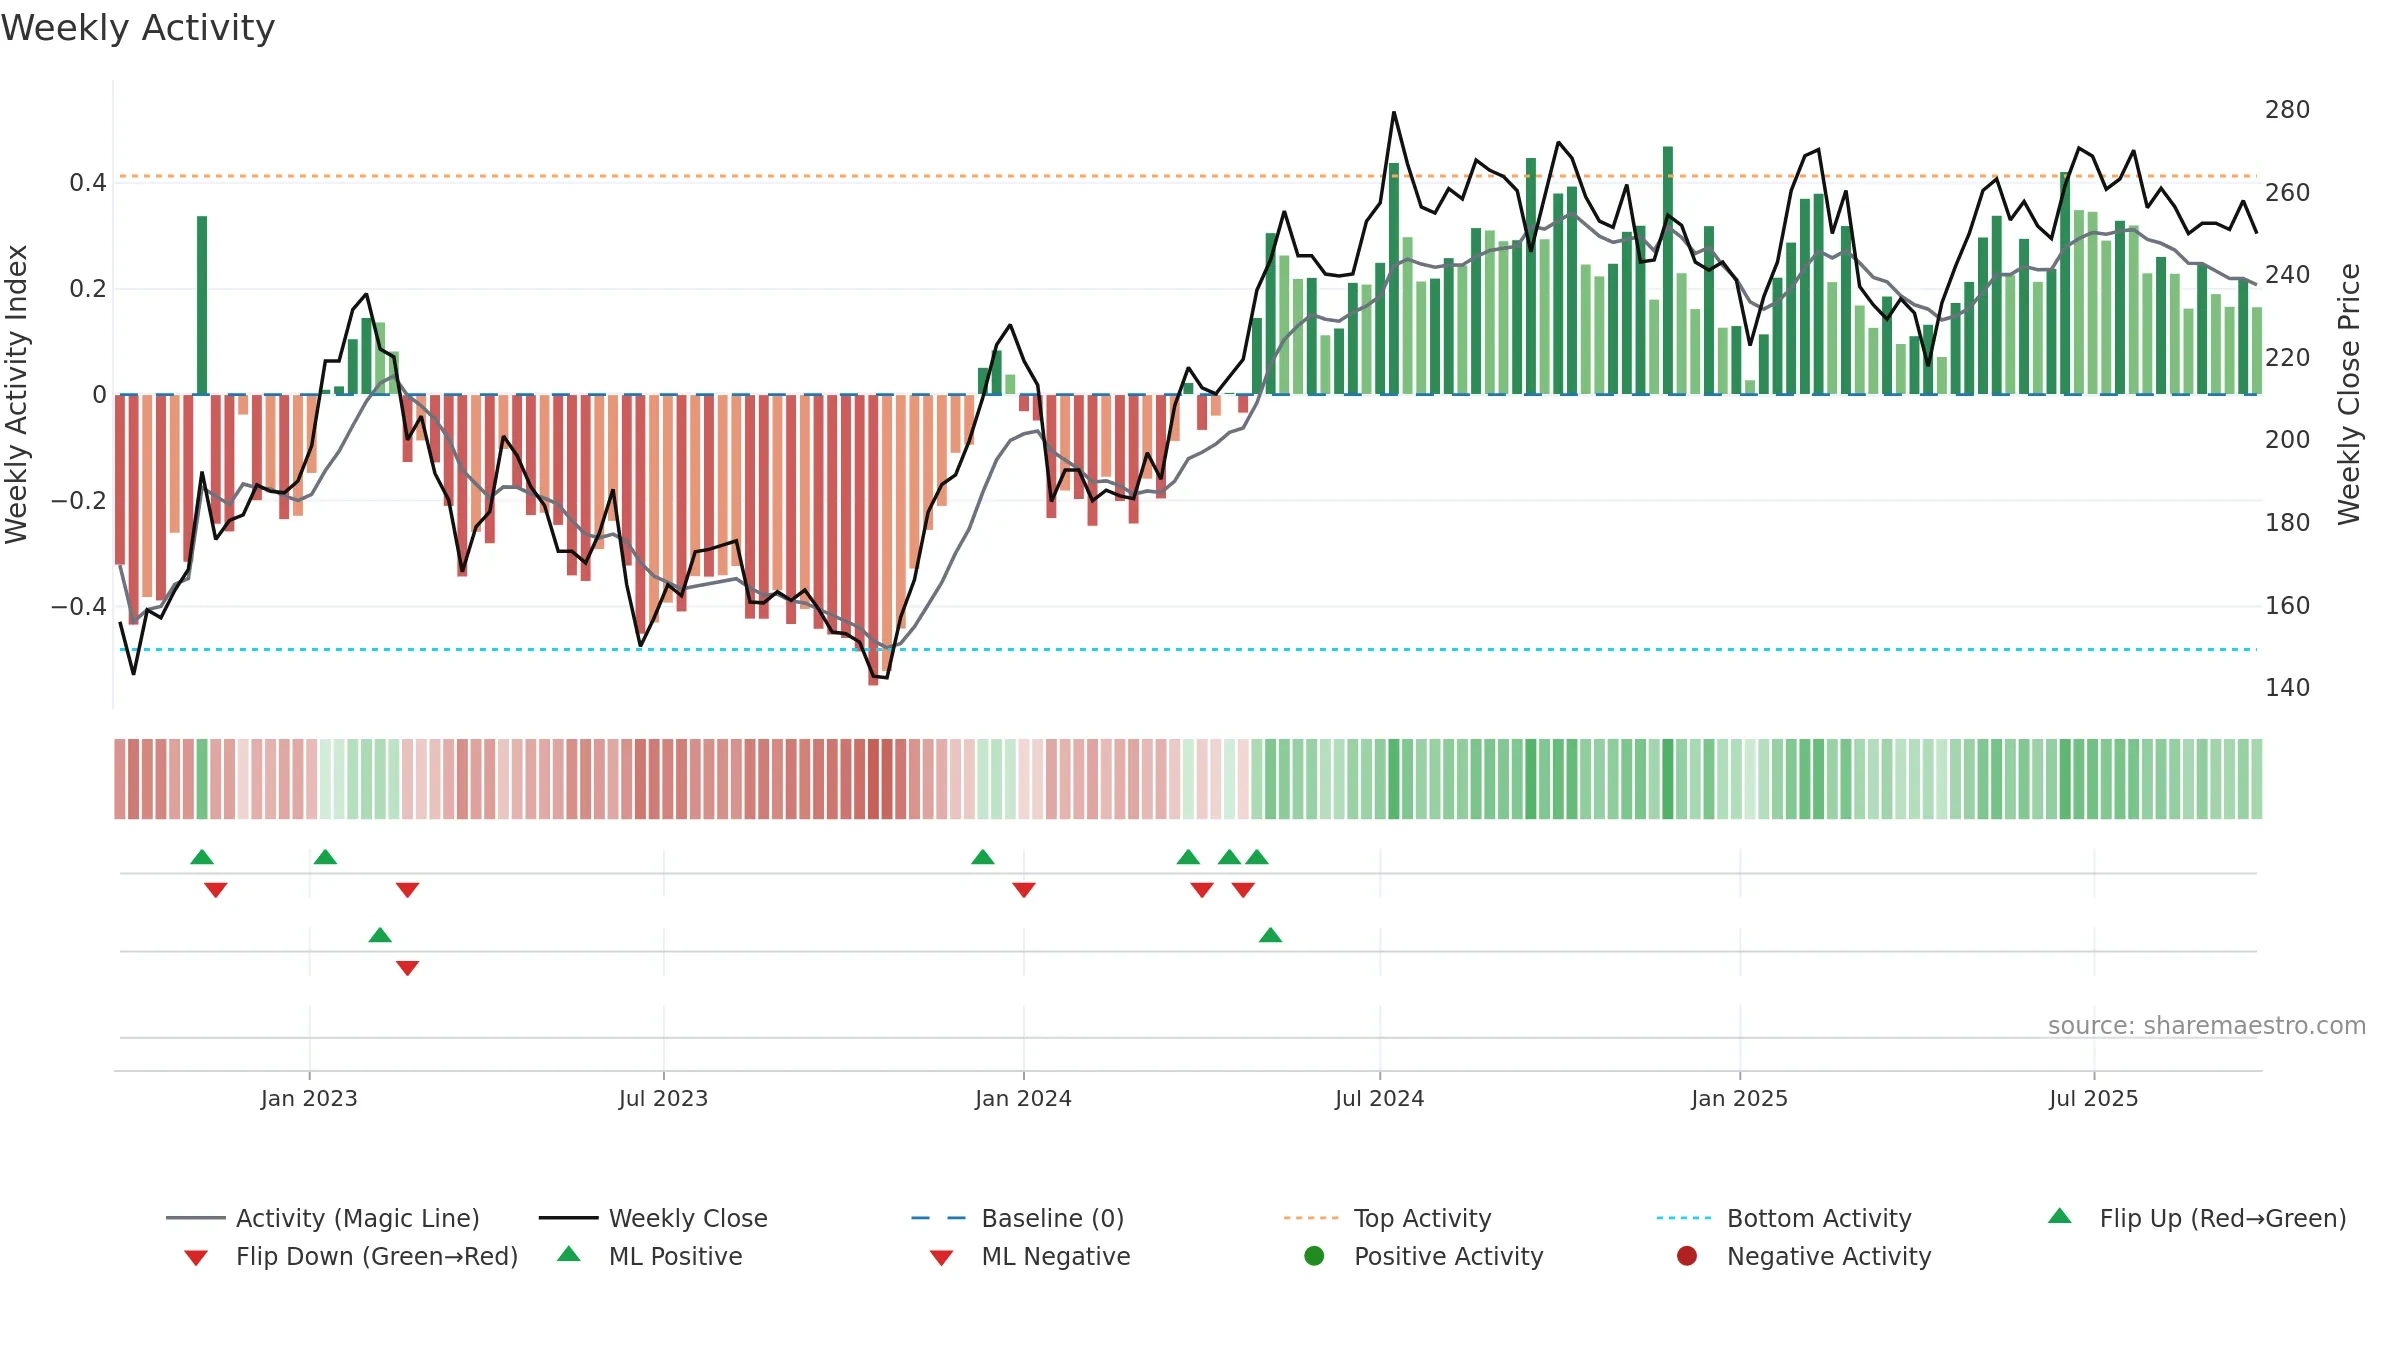
Task: Toggle the Positive Activity legend entry
Action: tap(1424, 1256)
